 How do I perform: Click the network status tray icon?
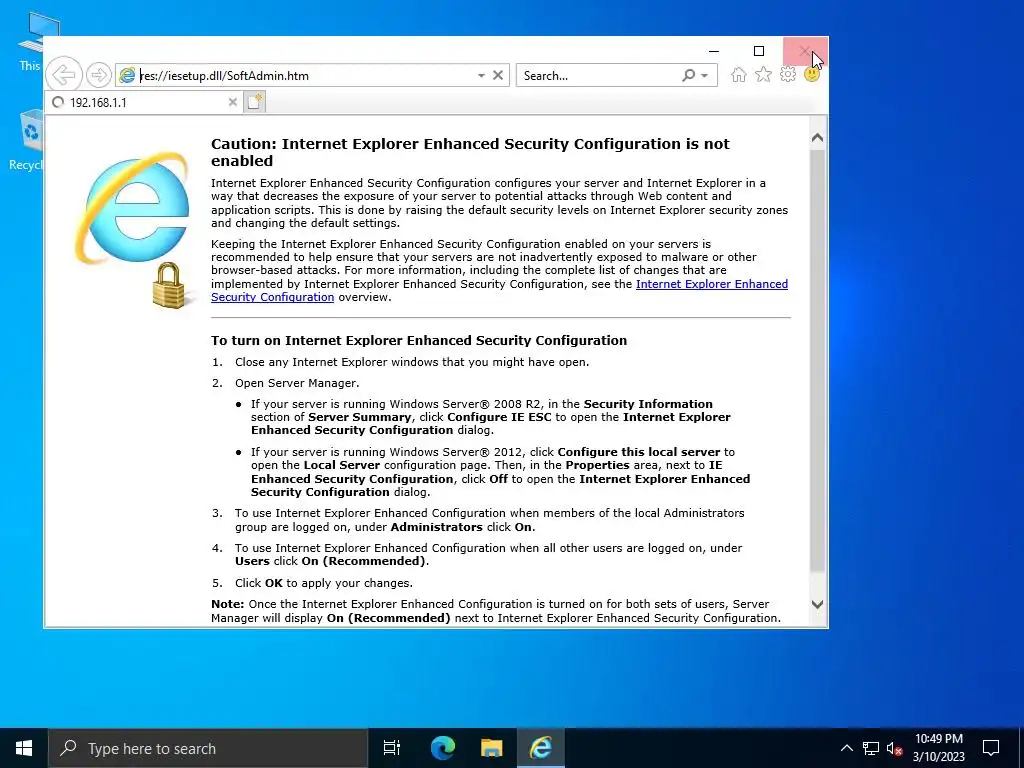point(871,748)
